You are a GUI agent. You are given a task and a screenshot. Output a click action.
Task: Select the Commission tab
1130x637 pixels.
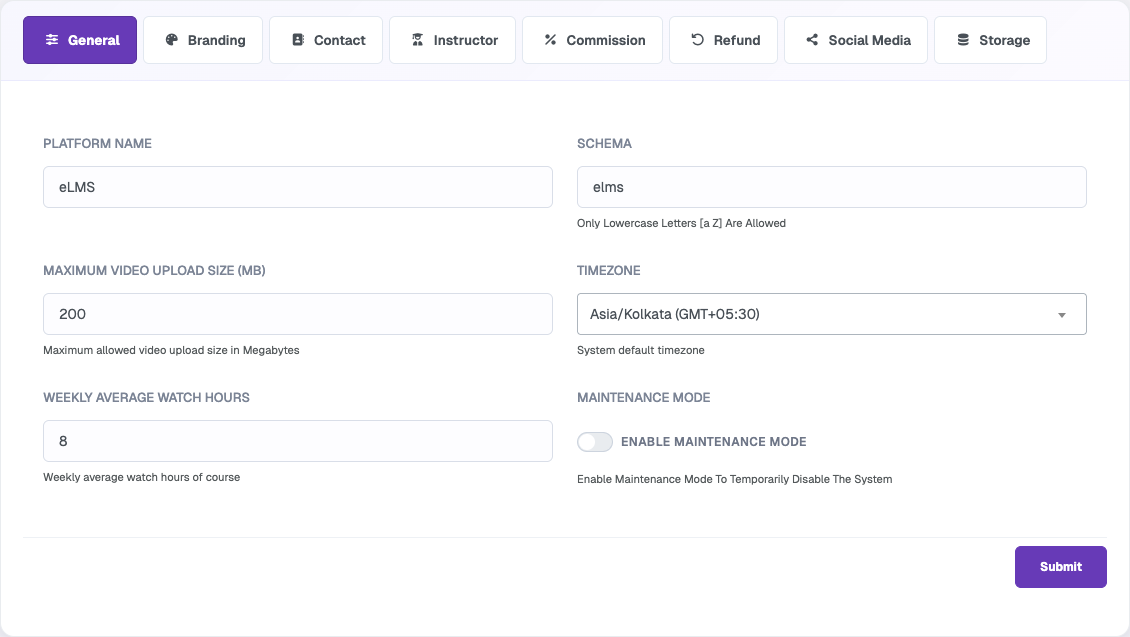(x=592, y=40)
